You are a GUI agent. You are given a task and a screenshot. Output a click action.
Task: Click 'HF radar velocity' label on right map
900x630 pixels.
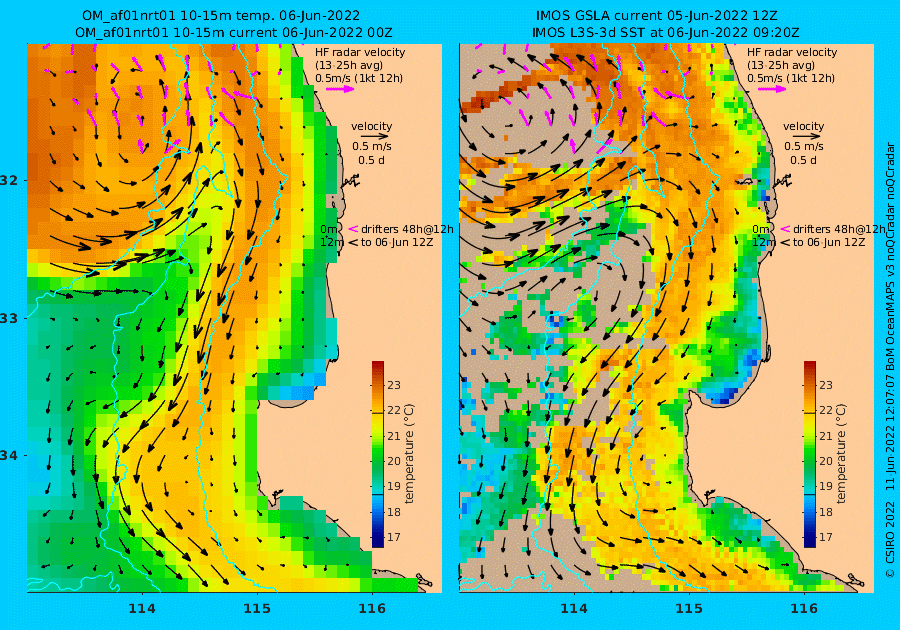[x=792, y=52]
